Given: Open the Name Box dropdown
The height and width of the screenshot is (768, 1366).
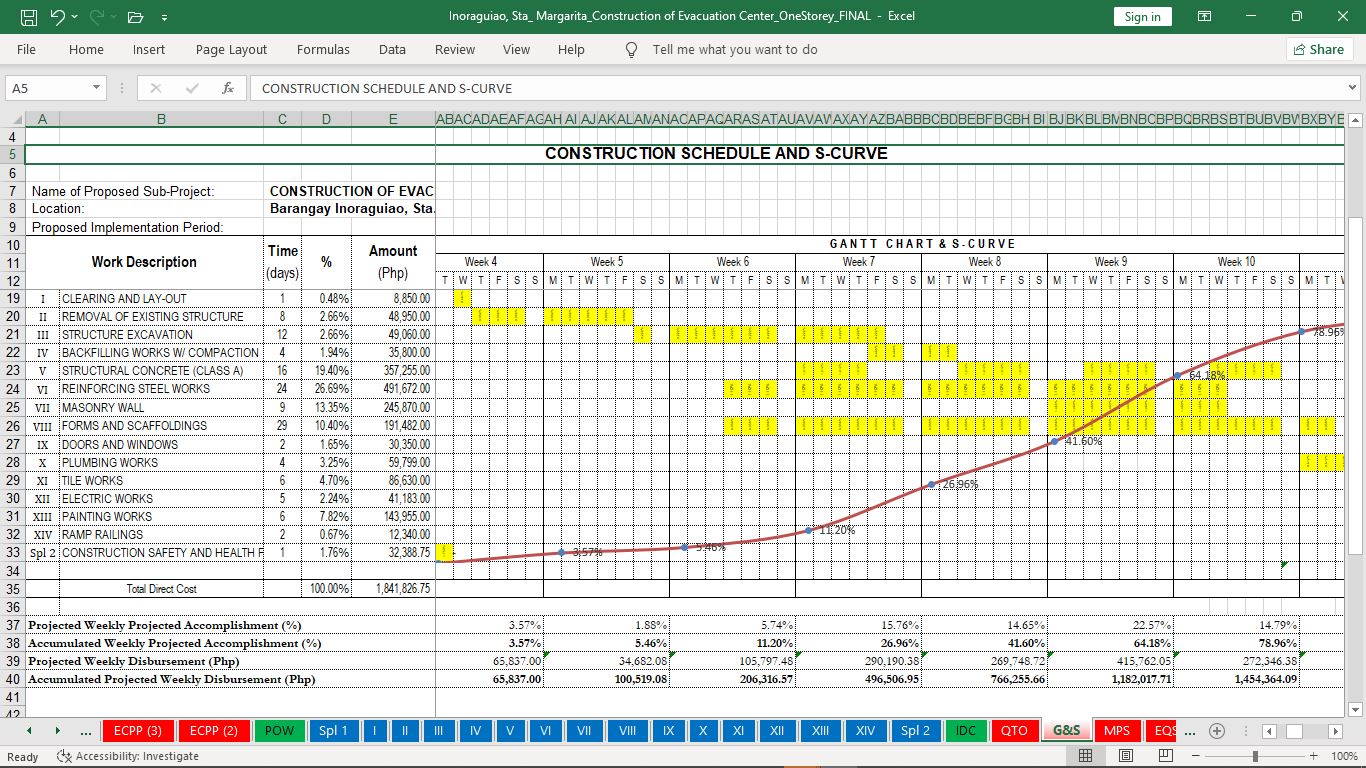Looking at the screenshot, I should [x=96, y=88].
